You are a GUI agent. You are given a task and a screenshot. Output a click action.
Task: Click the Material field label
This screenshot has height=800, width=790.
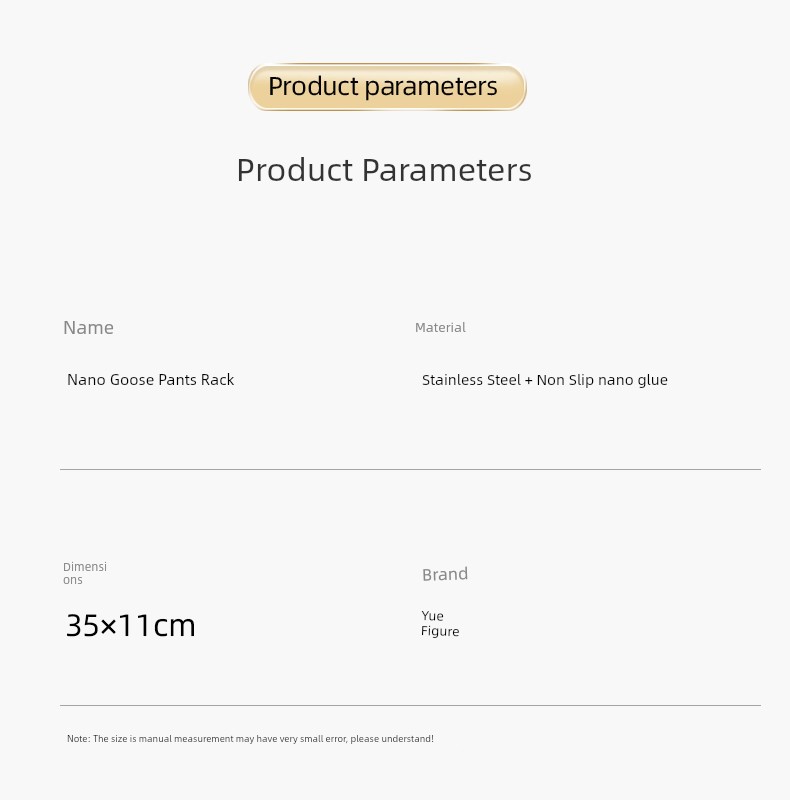440,328
